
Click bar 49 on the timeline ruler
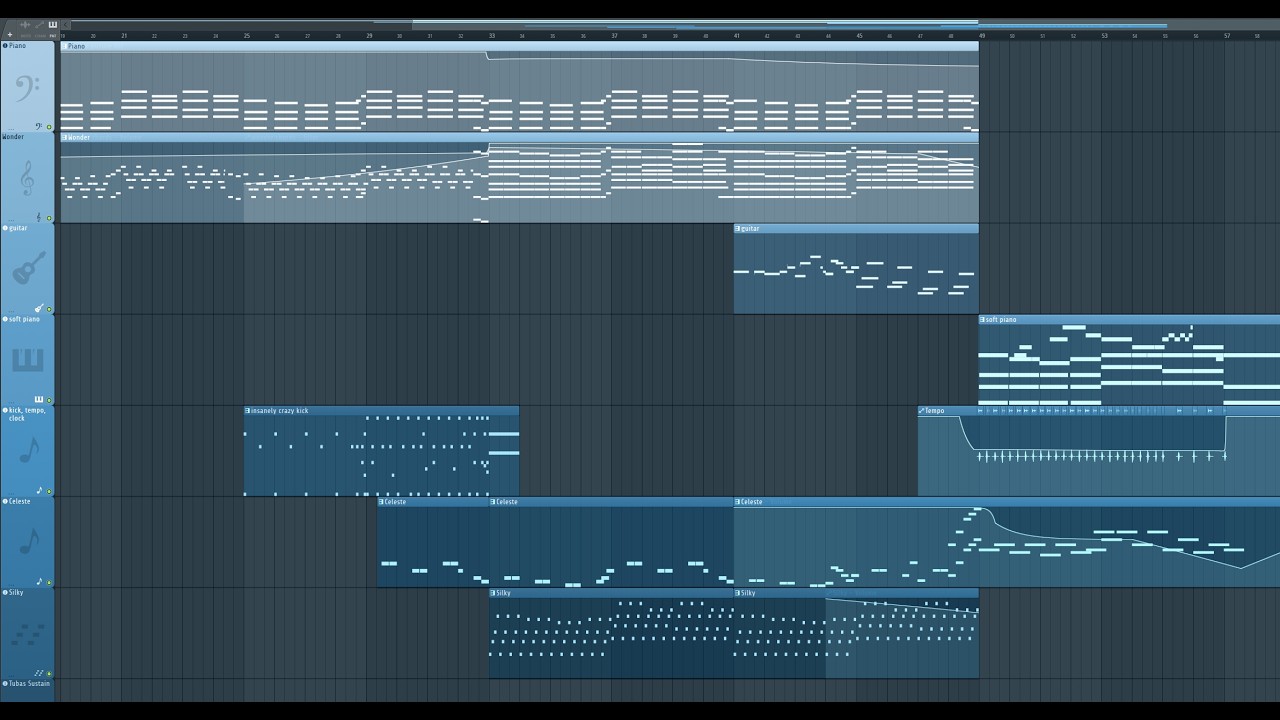982,35
